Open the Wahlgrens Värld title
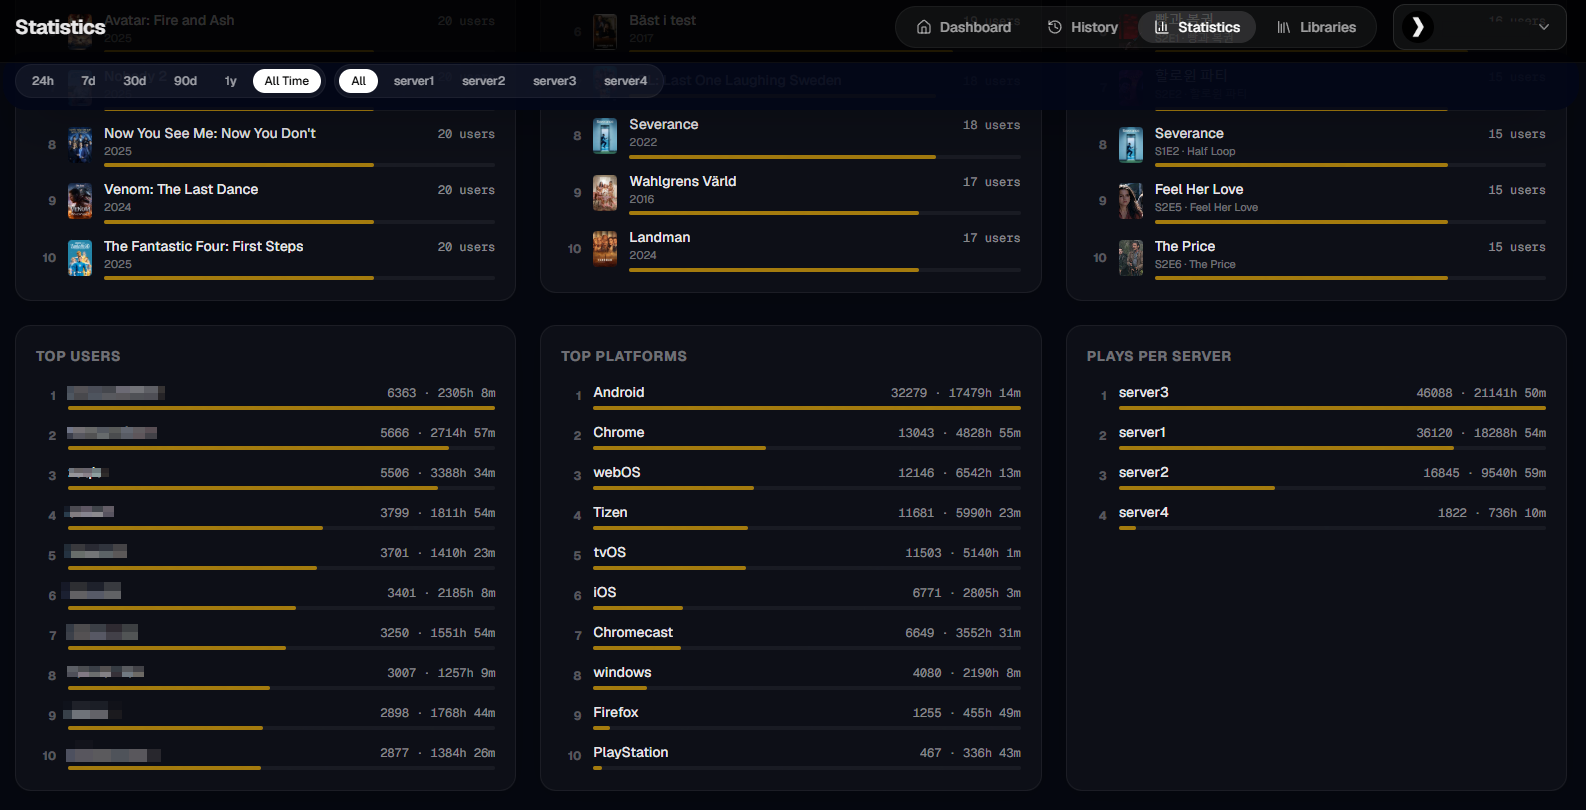 point(683,181)
